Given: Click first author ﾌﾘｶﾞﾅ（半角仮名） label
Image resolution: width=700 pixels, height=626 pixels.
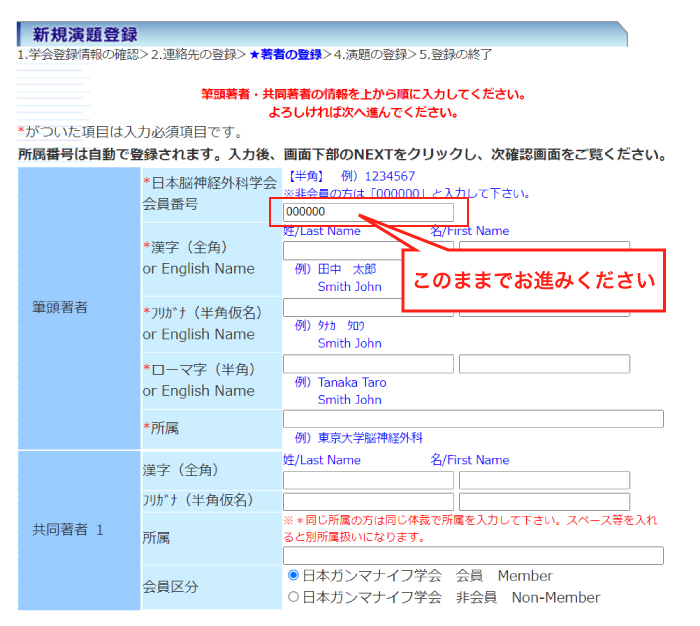Looking at the screenshot, I should [x=202, y=313].
